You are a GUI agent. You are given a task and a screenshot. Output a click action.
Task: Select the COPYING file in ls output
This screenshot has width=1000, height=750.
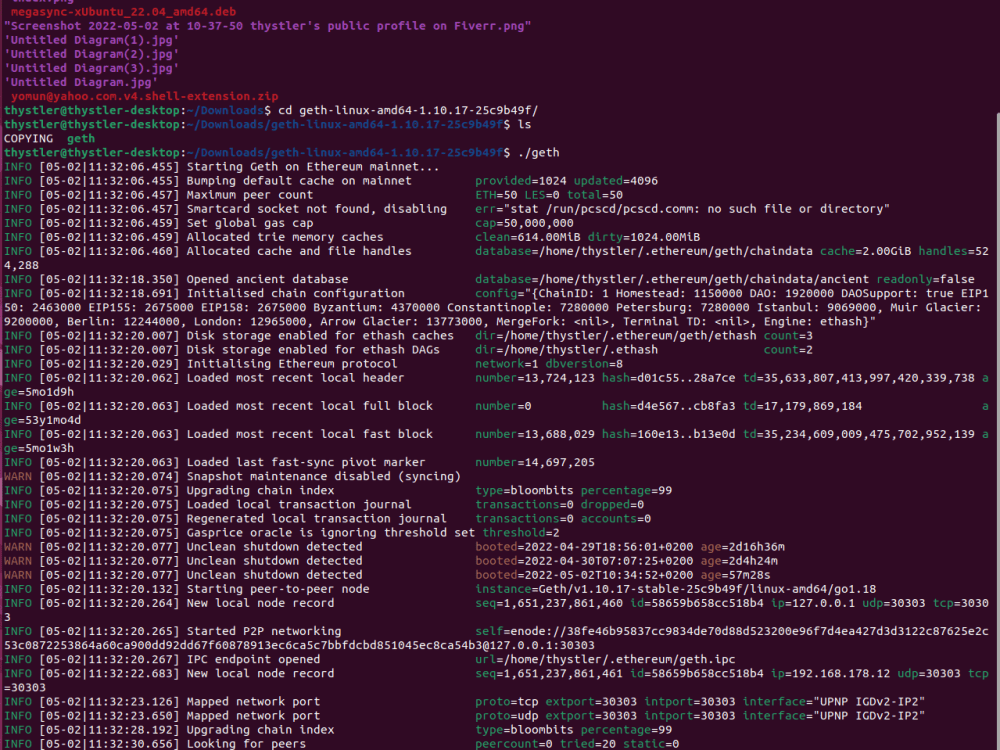click(x=28, y=138)
